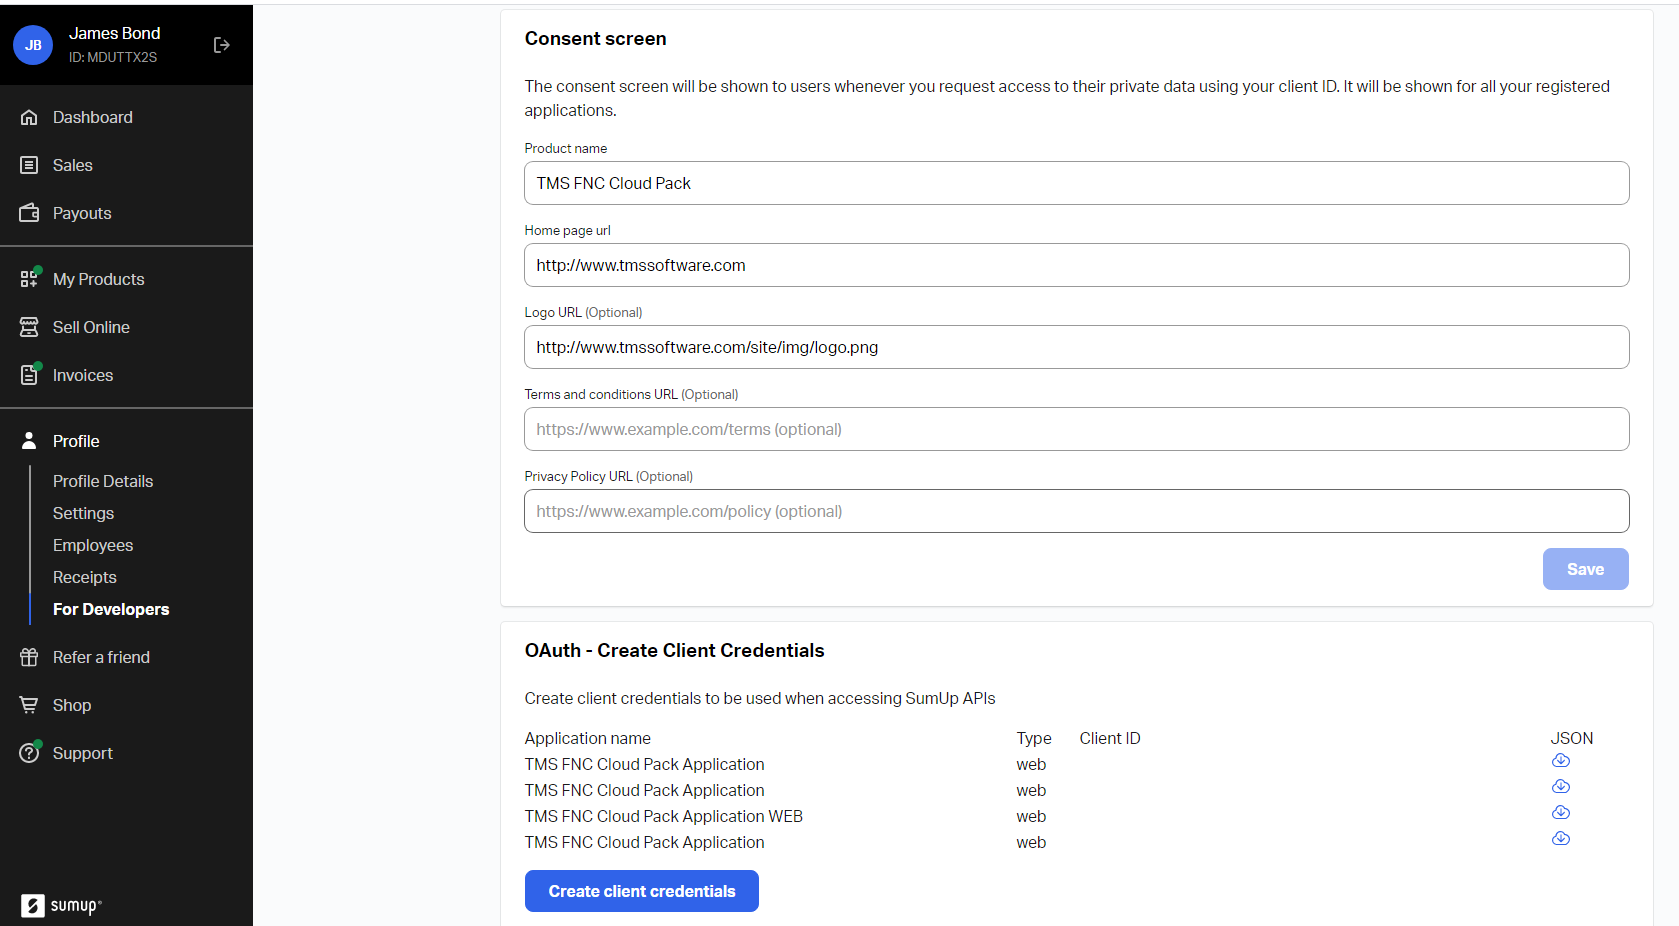1679x926 pixels.
Task: Select Employees under Profile
Action: click(x=93, y=545)
